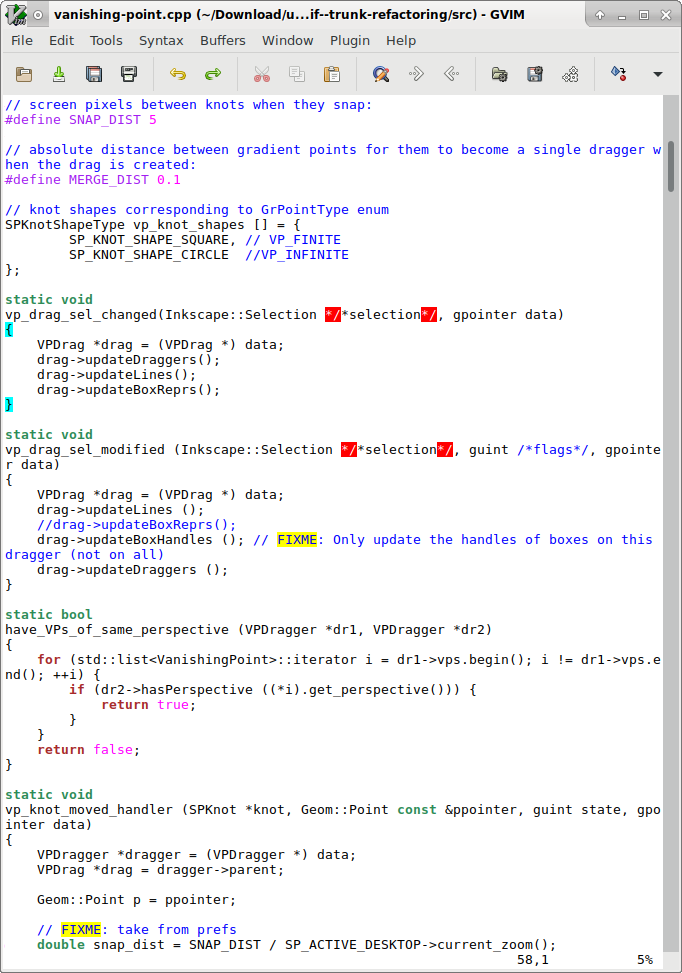Save the session with floppy-gear icon
Screen dimensions: 682x973
[x=535, y=74]
